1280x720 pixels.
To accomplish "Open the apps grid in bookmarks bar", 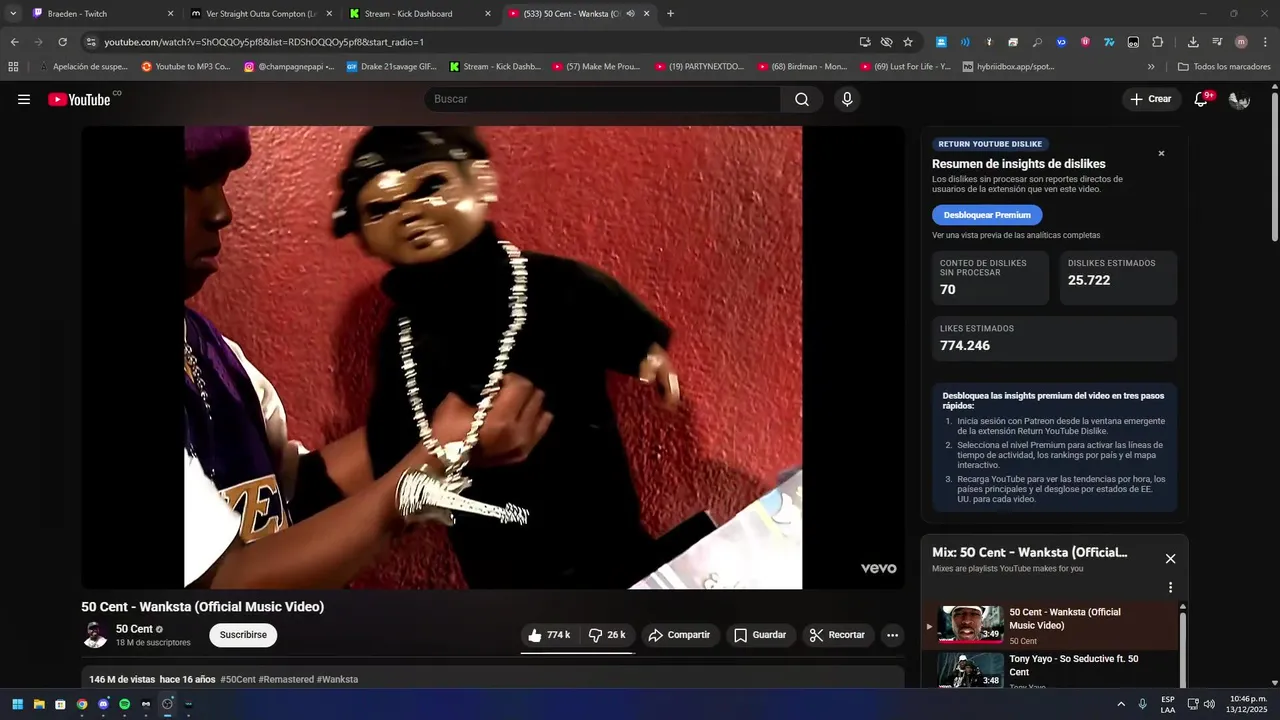I will (x=13, y=67).
